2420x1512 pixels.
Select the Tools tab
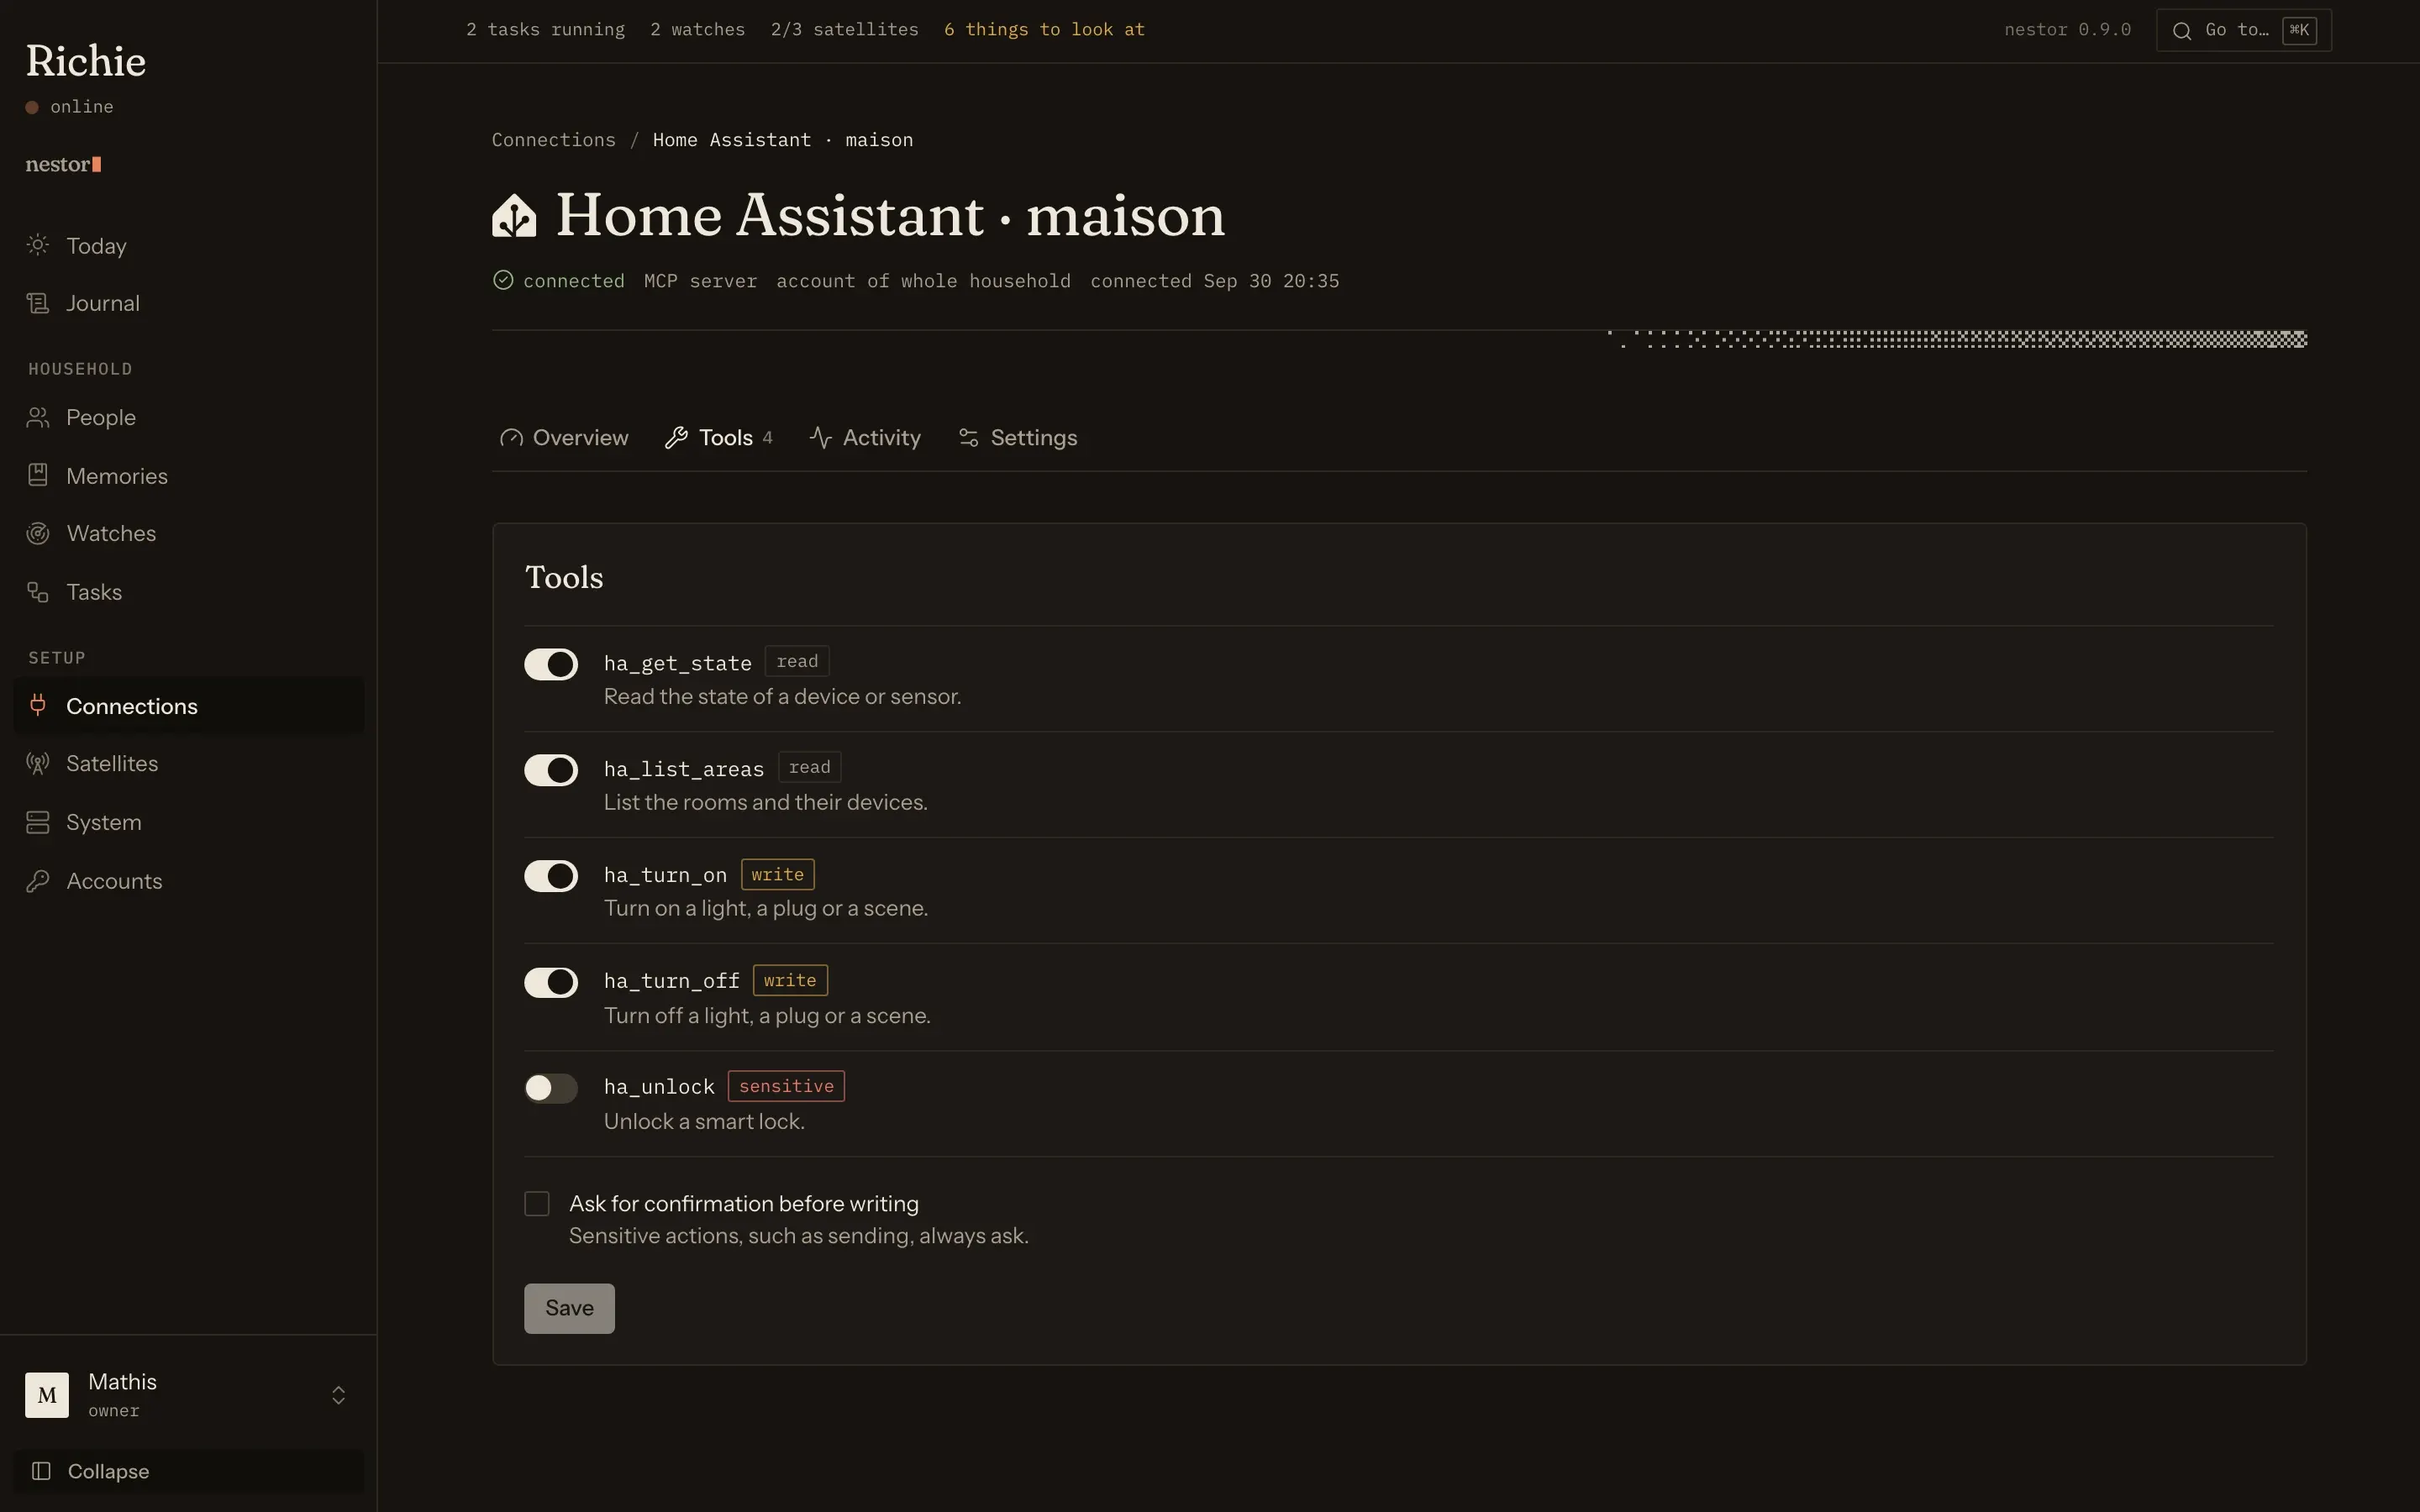click(719, 438)
